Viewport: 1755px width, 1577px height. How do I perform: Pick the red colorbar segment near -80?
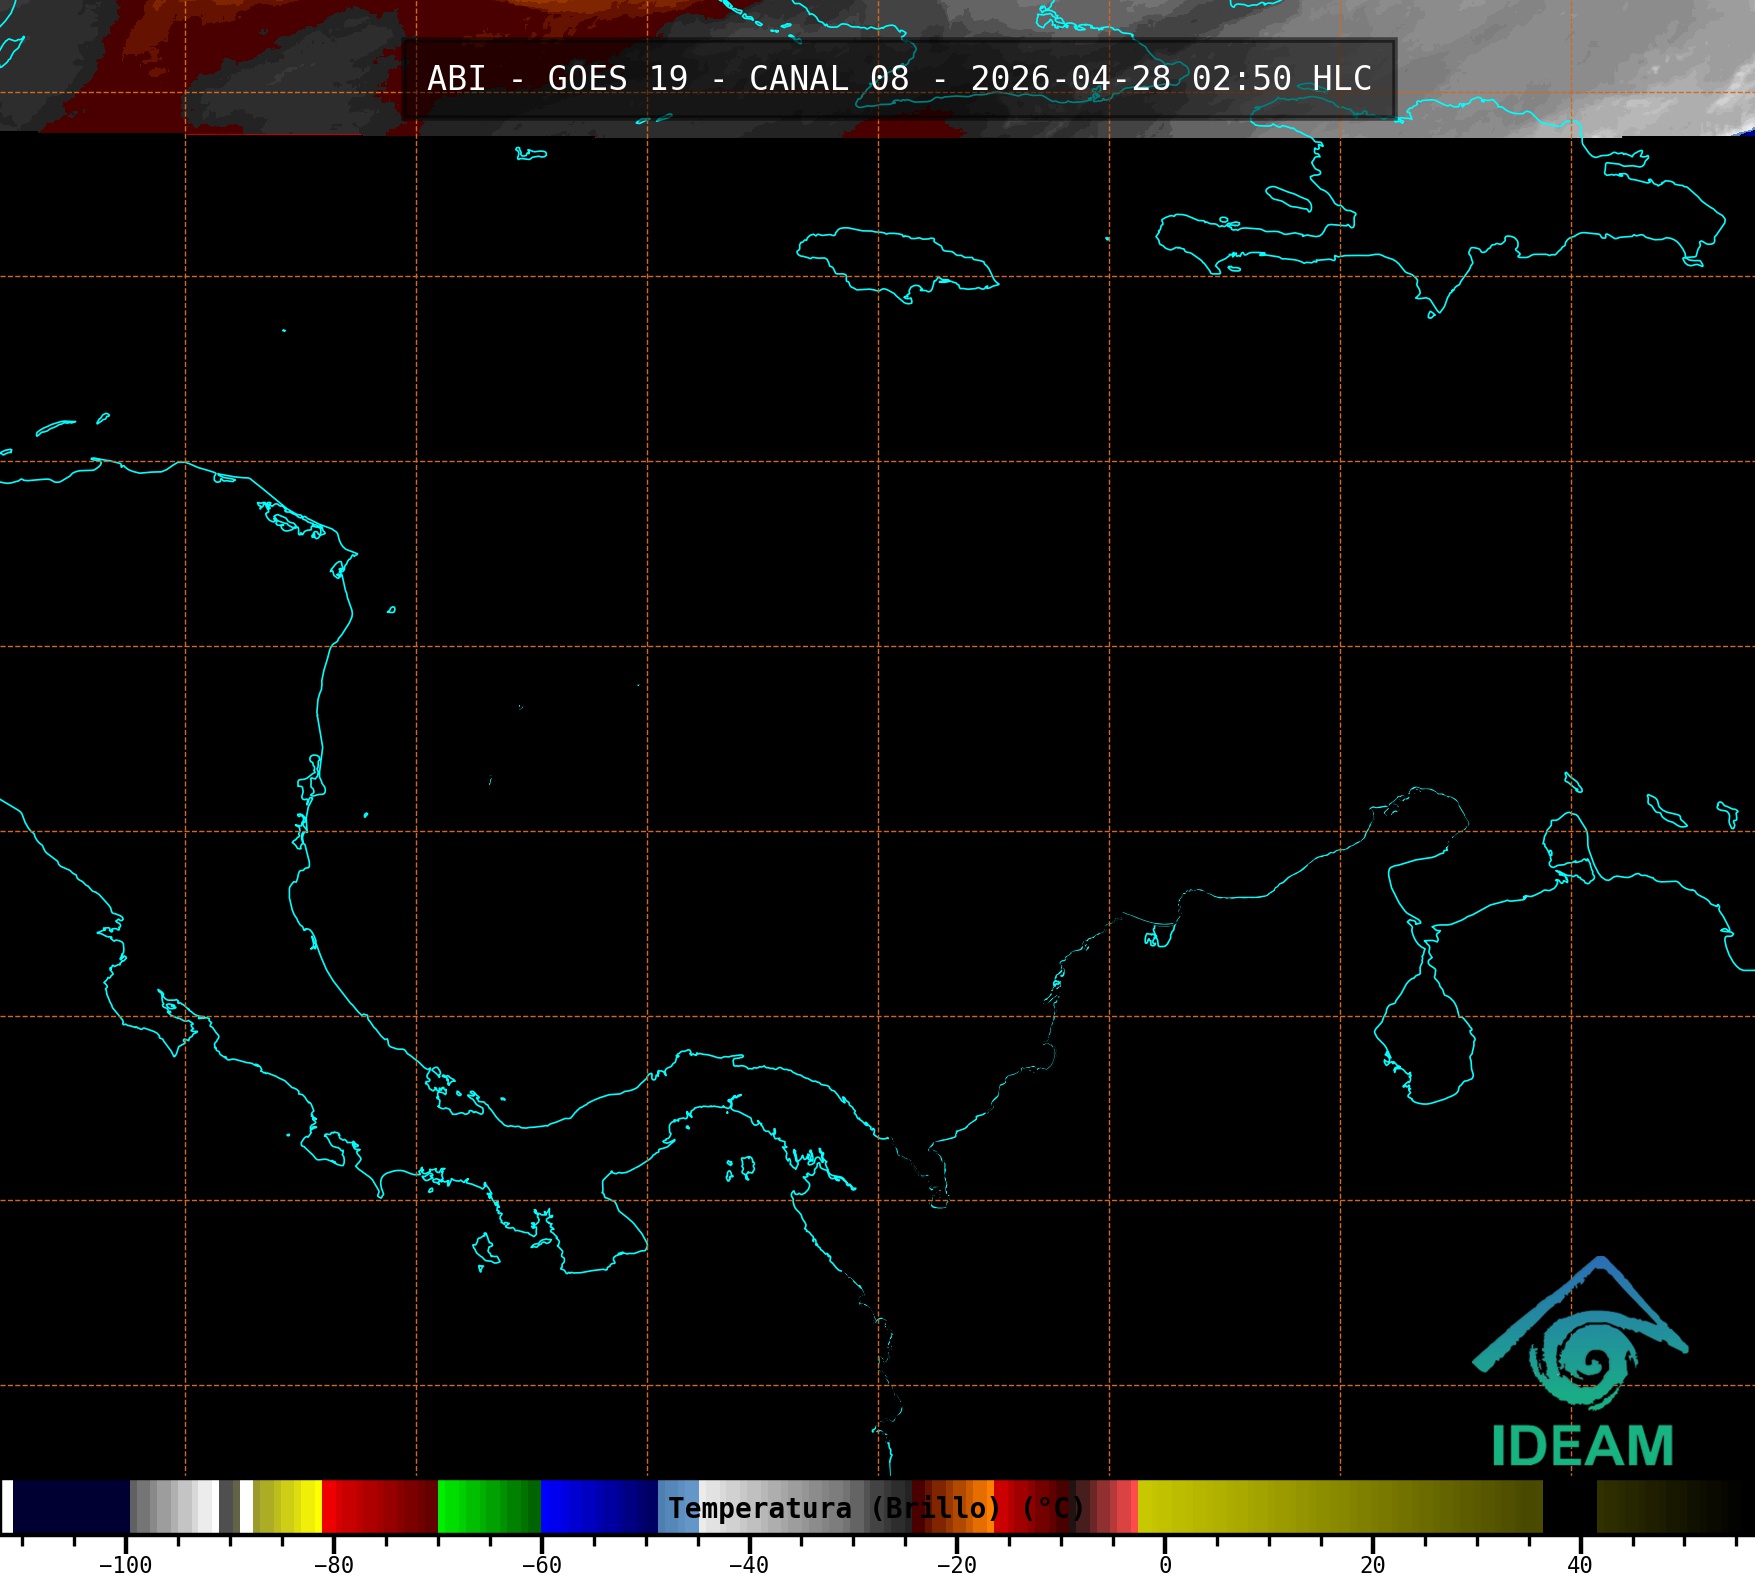[378, 1507]
